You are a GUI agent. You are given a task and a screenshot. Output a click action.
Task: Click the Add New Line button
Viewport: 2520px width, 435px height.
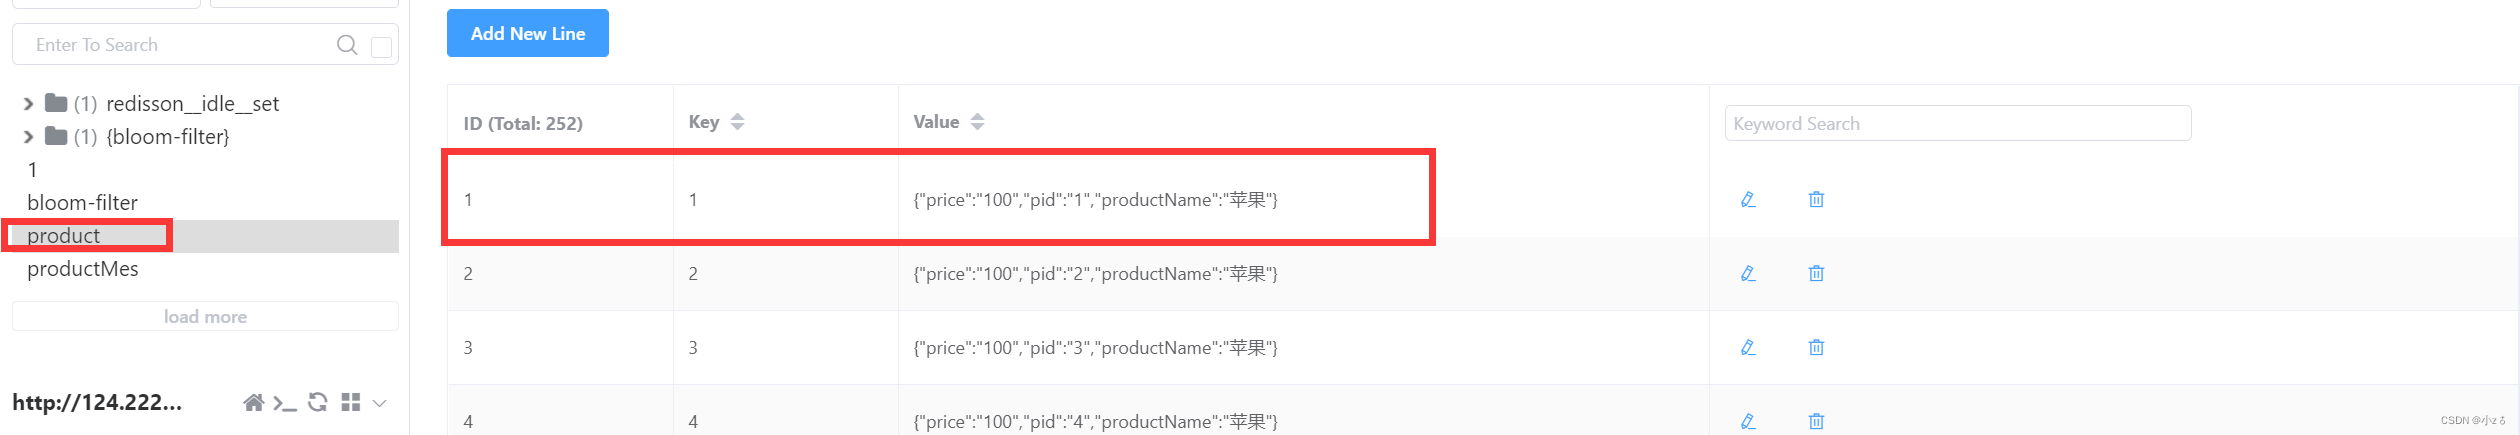tap(528, 33)
